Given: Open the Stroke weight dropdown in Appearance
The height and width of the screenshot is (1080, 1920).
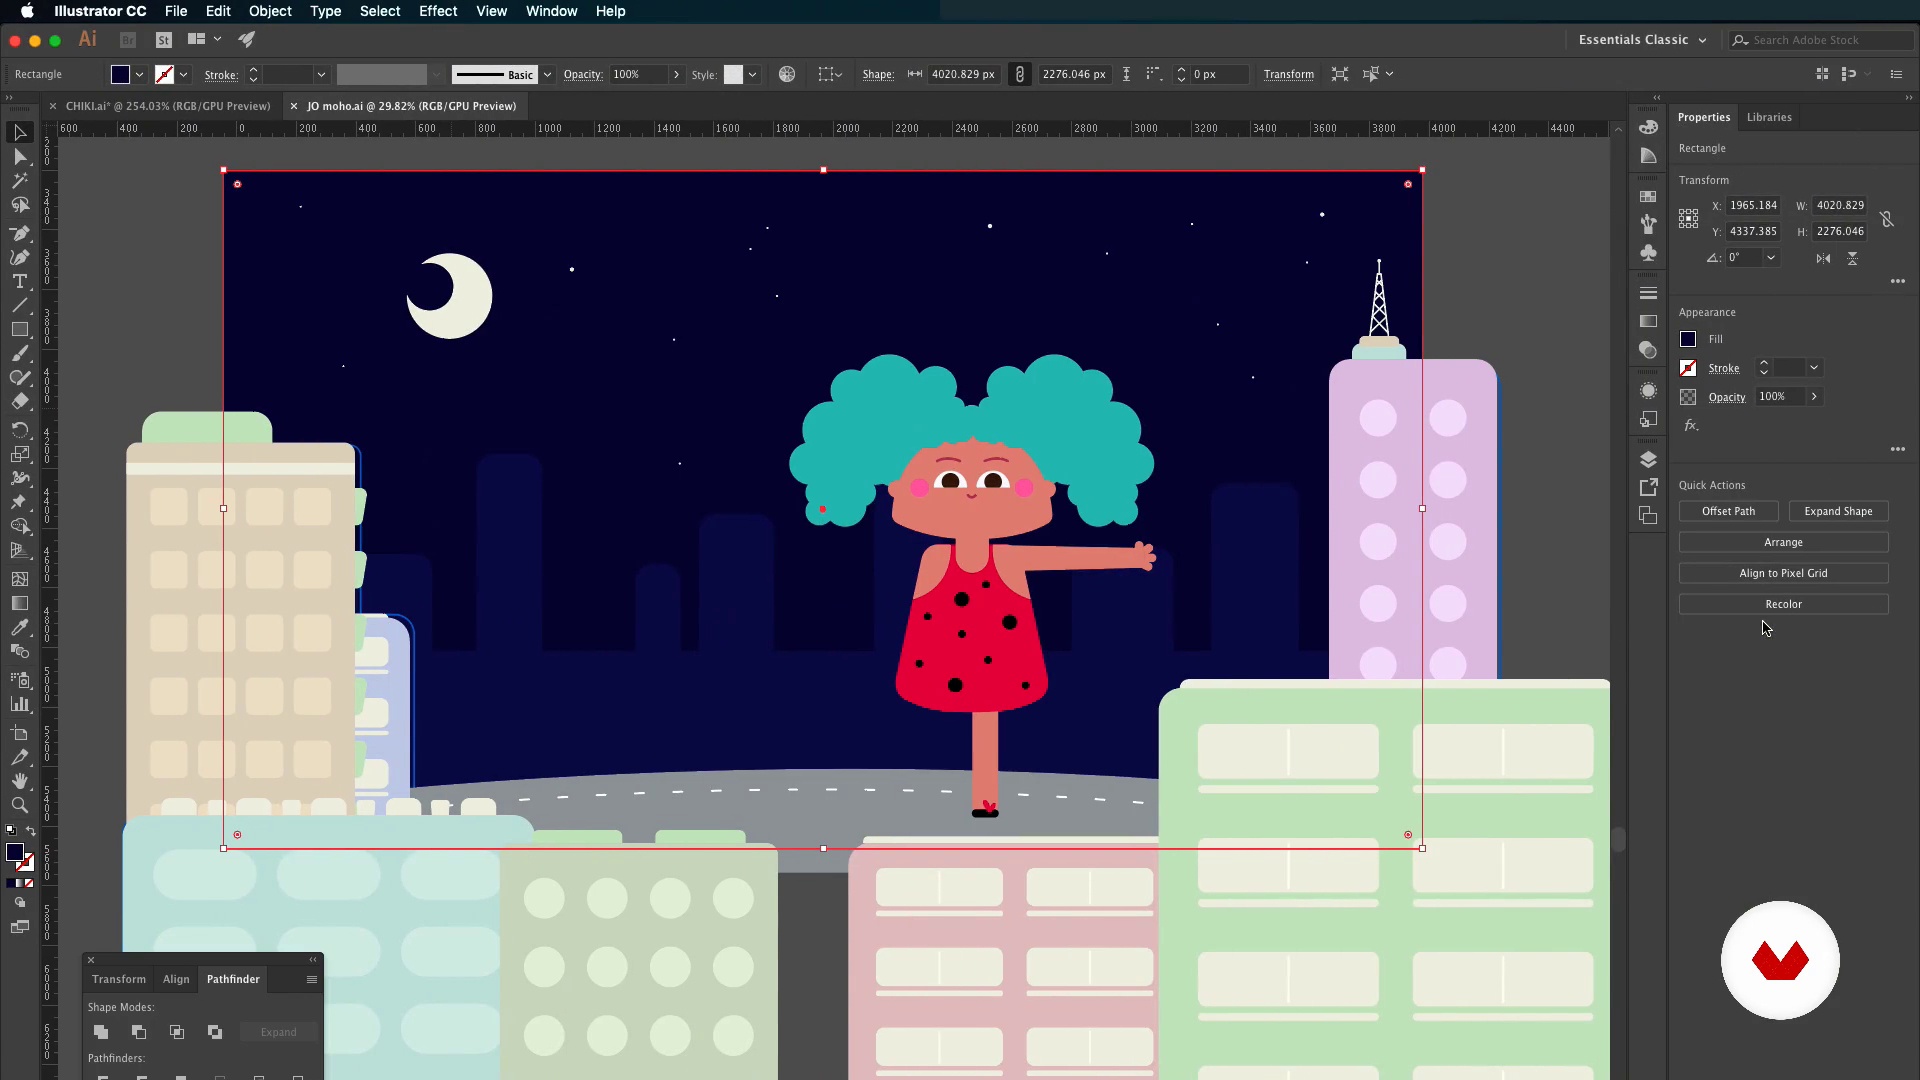Looking at the screenshot, I should [x=1814, y=368].
